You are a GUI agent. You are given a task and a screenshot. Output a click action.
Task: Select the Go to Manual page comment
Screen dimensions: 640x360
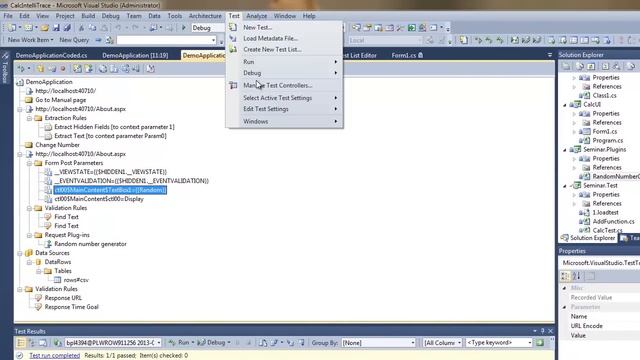60,100
